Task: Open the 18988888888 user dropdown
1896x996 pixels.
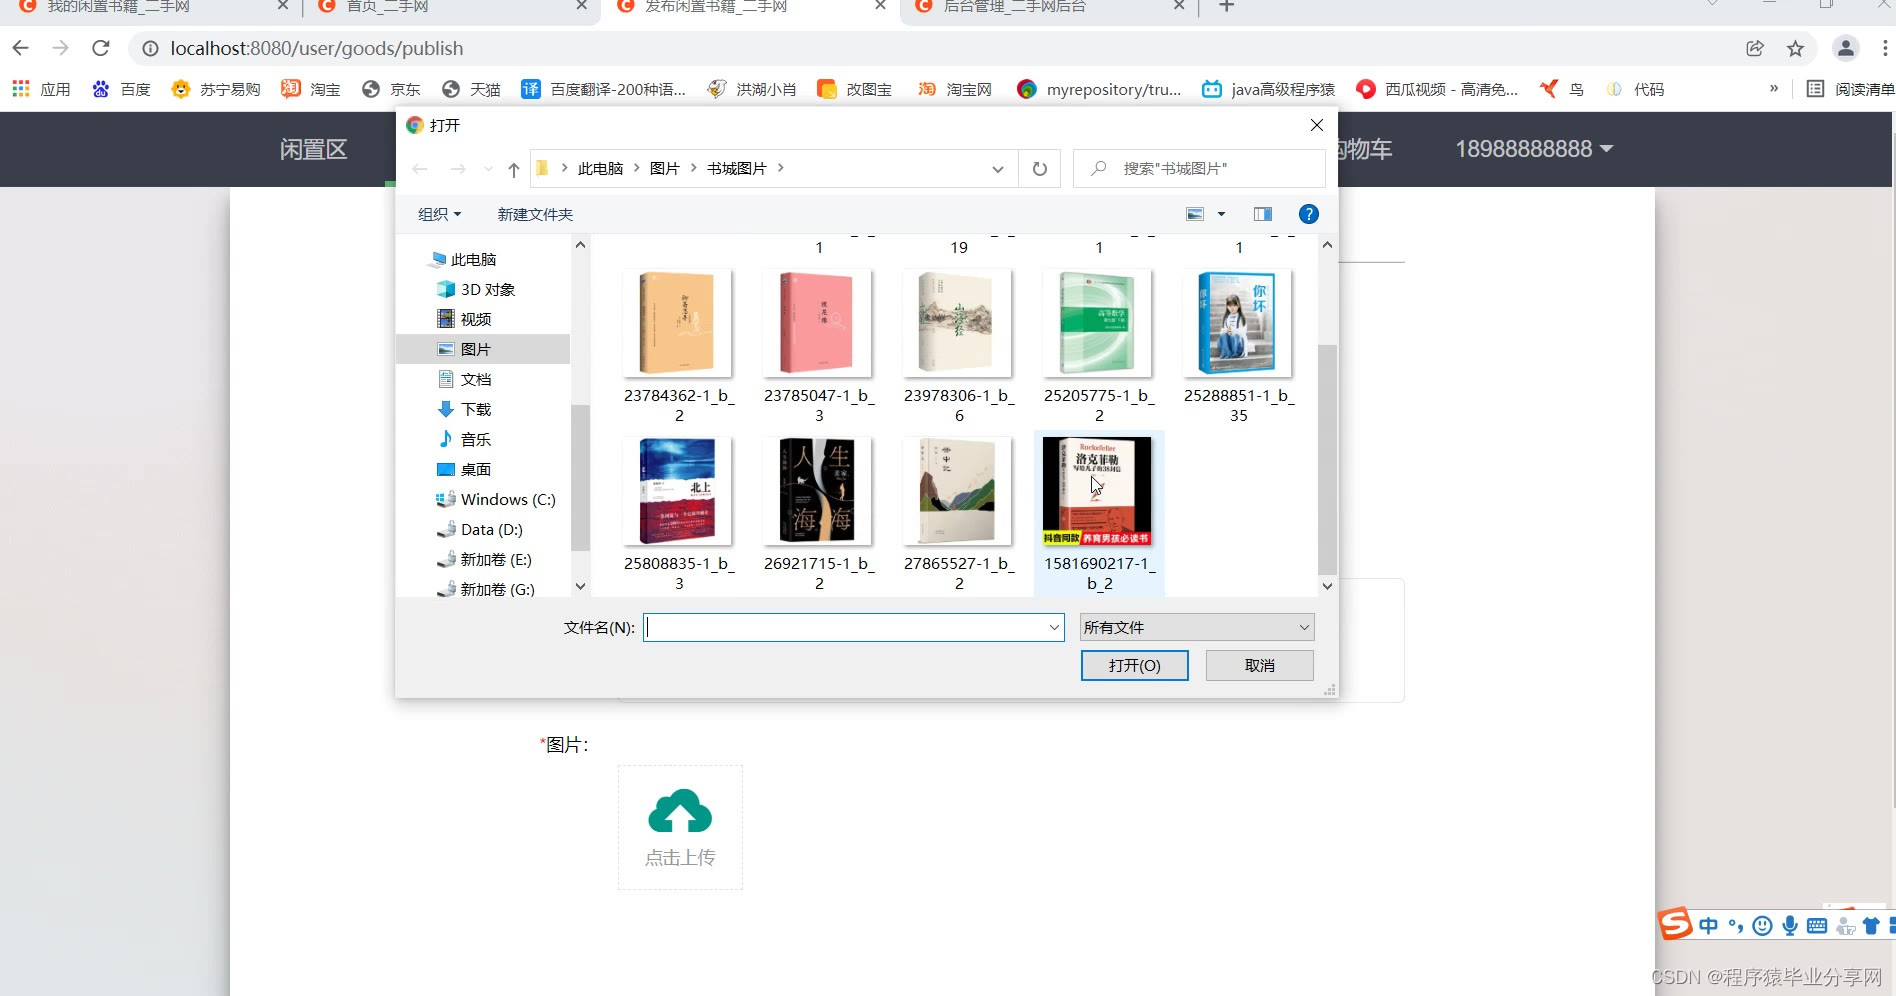Action: (1534, 149)
